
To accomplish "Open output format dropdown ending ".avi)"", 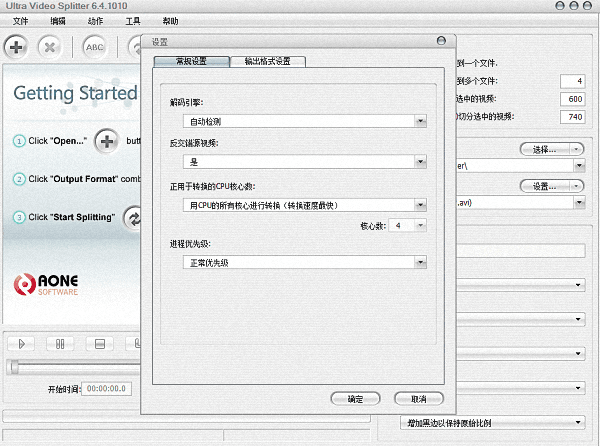I will (x=579, y=202).
